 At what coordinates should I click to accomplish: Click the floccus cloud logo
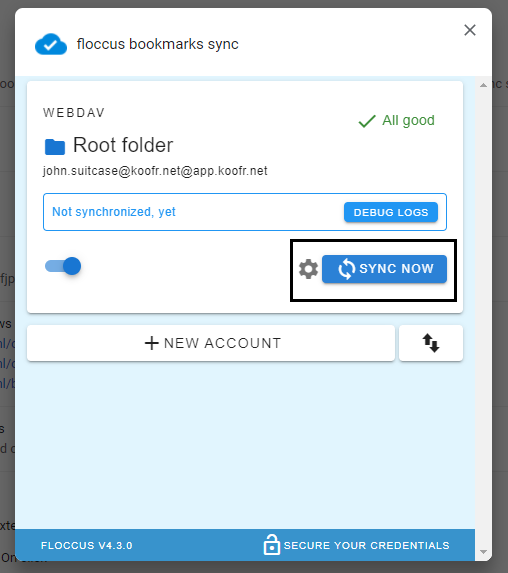coord(51,44)
